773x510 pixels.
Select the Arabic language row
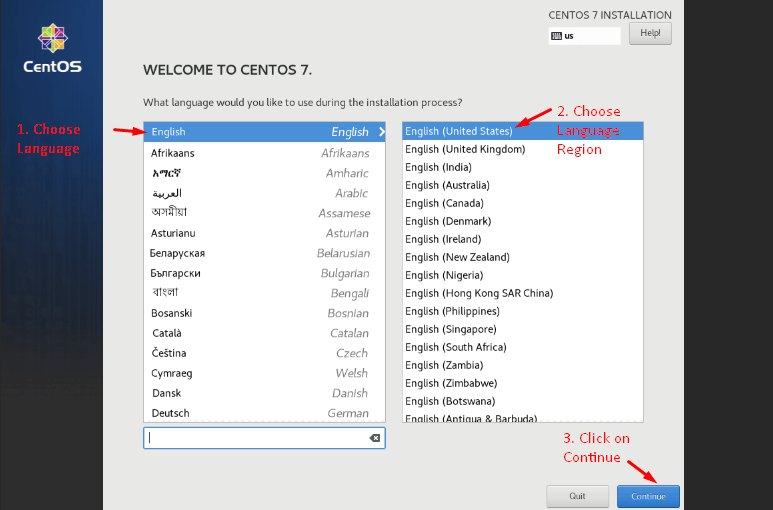(264, 193)
